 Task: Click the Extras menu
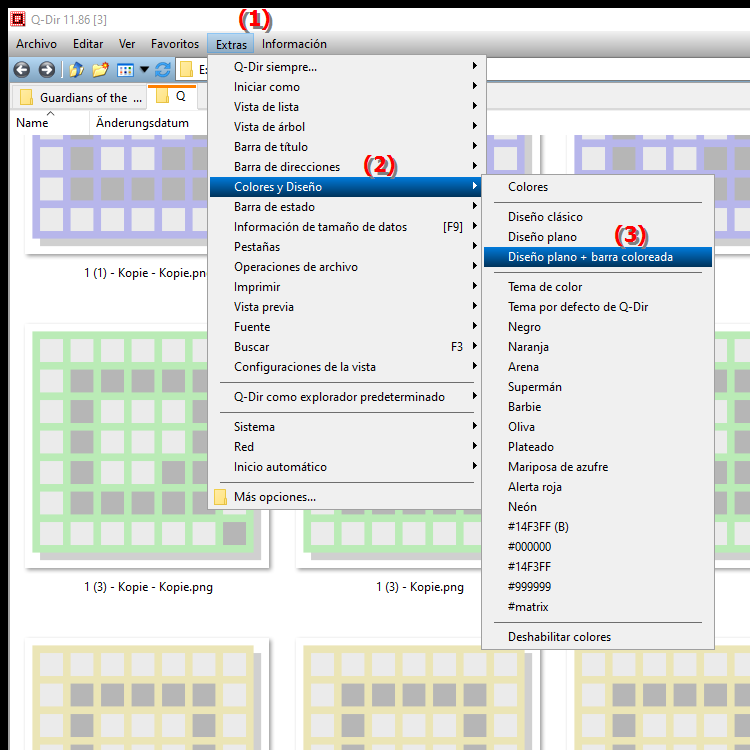231,44
